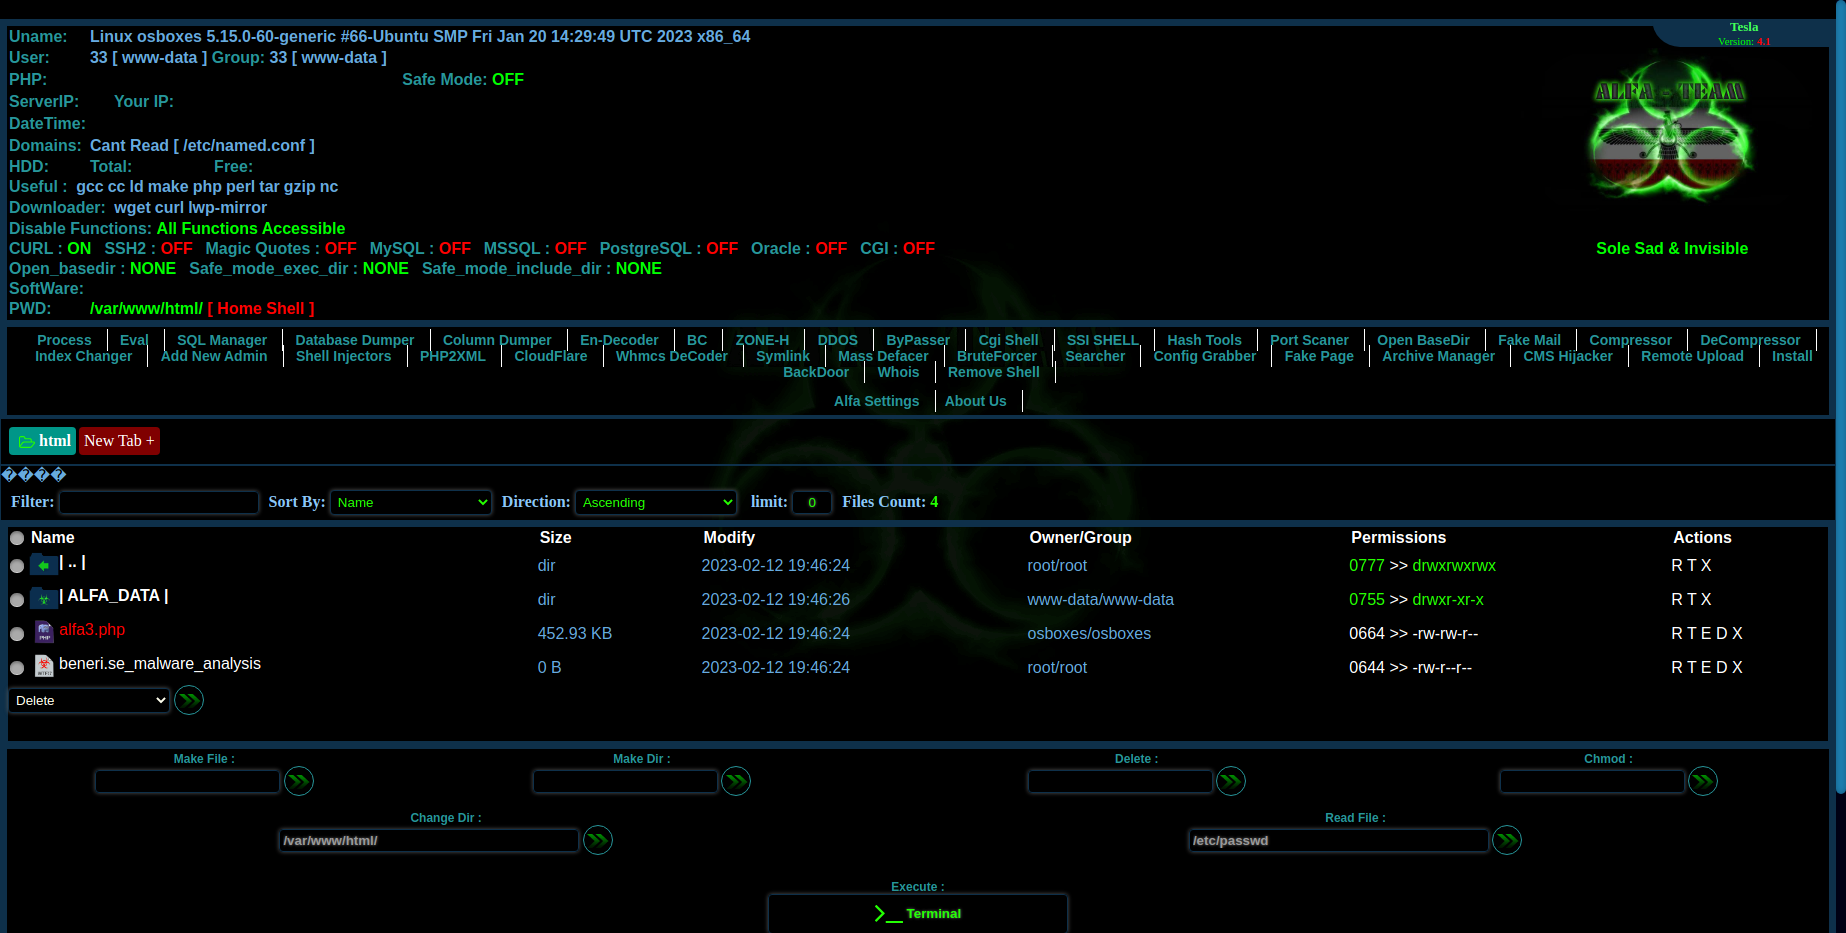Viewport: 1846px width, 933px height.
Task: Open the Archive Manager menu item
Action: tap(1438, 356)
